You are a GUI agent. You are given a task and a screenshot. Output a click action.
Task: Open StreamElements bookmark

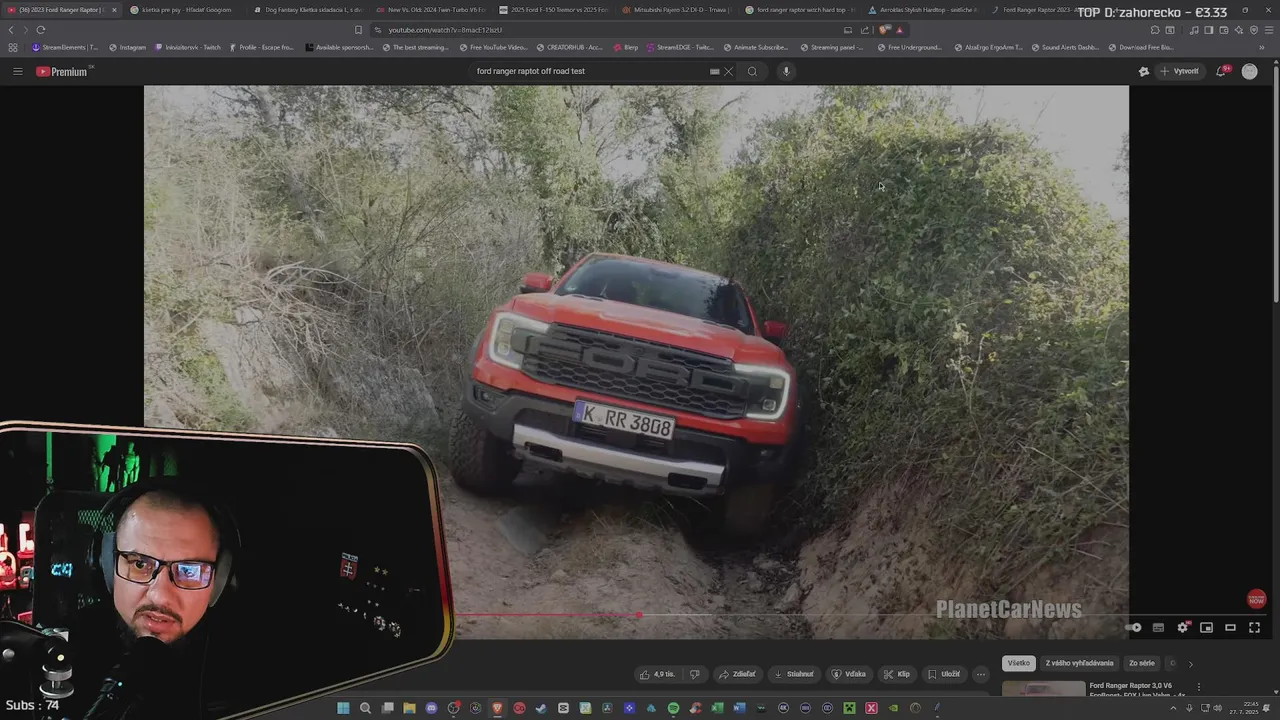pos(66,47)
